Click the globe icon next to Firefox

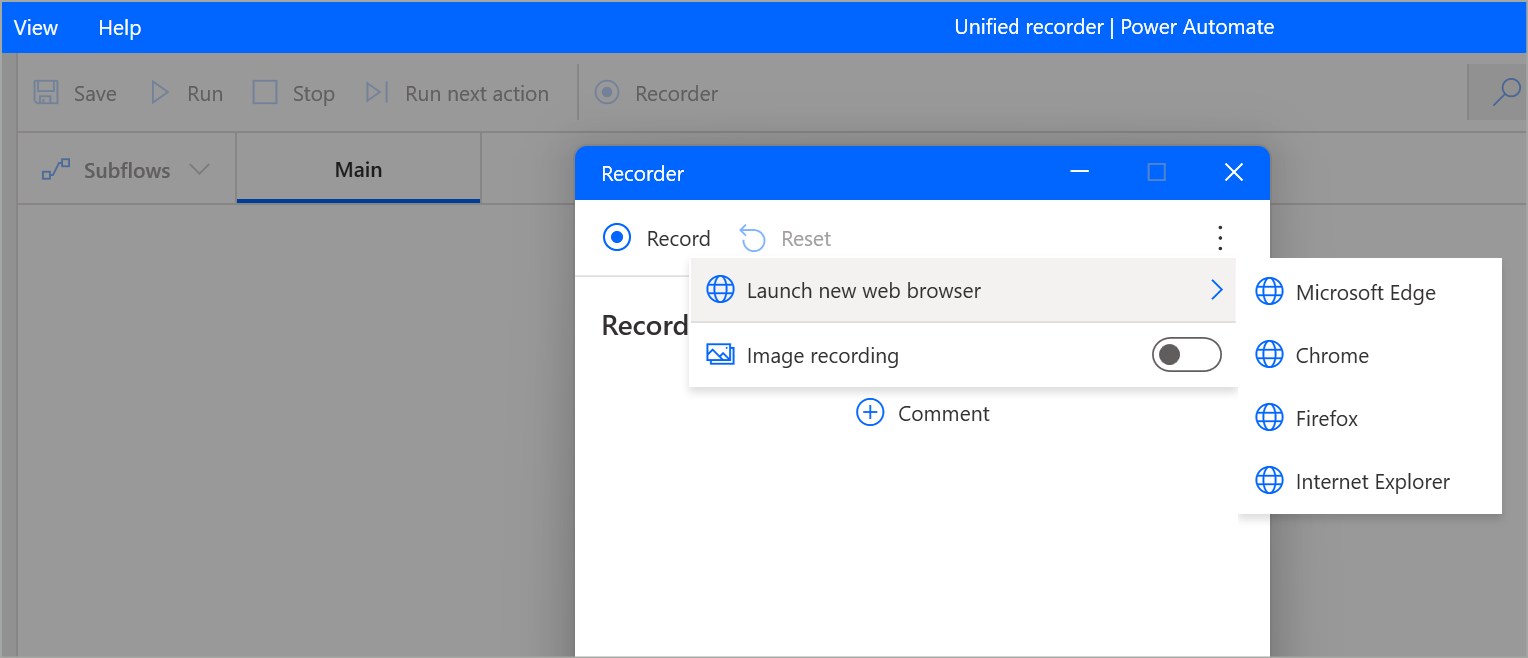pyautogui.click(x=1269, y=417)
